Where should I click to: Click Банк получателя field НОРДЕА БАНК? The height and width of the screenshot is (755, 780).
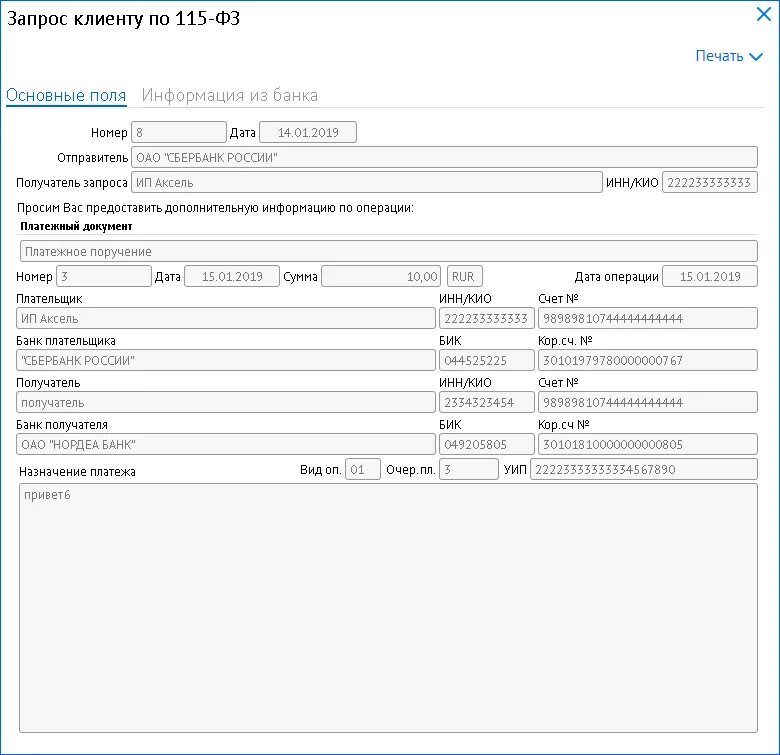(226, 444)
